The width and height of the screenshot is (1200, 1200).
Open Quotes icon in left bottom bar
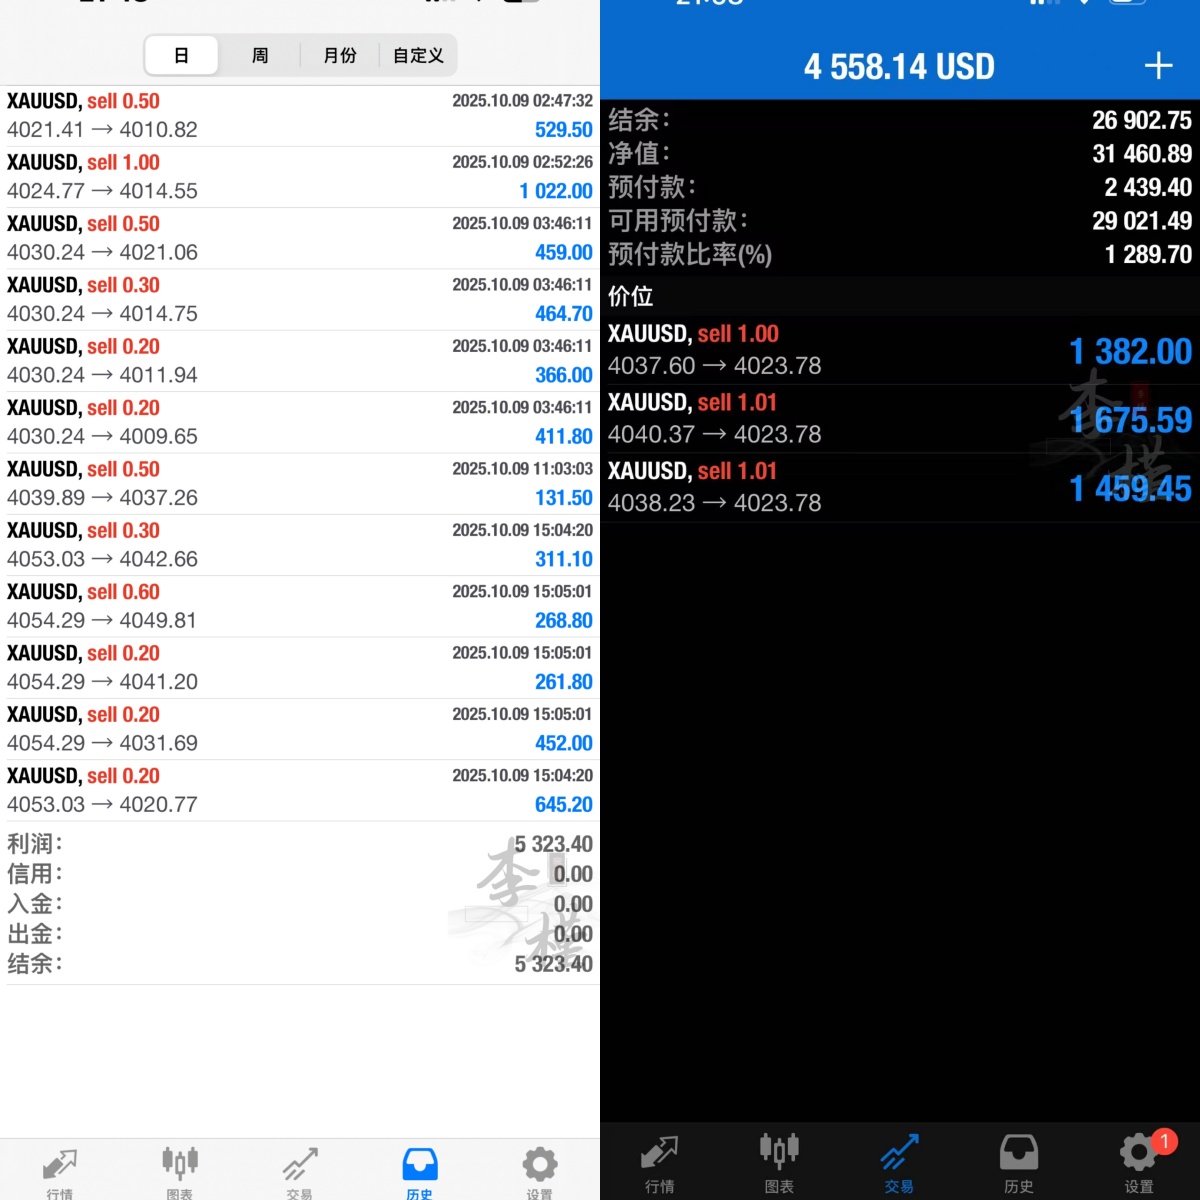point(60,1168)
